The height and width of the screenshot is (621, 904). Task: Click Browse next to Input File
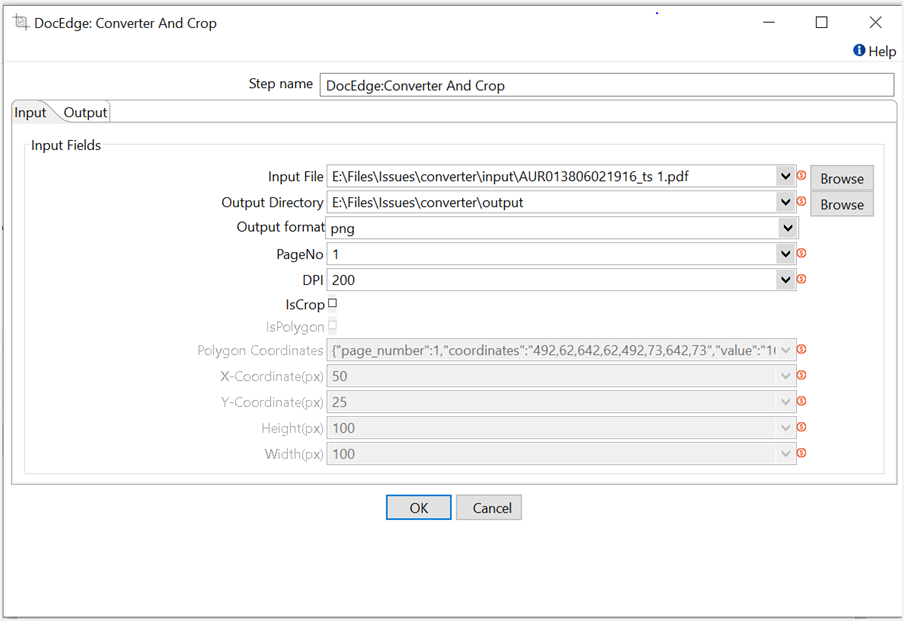[x=842, y=178]
